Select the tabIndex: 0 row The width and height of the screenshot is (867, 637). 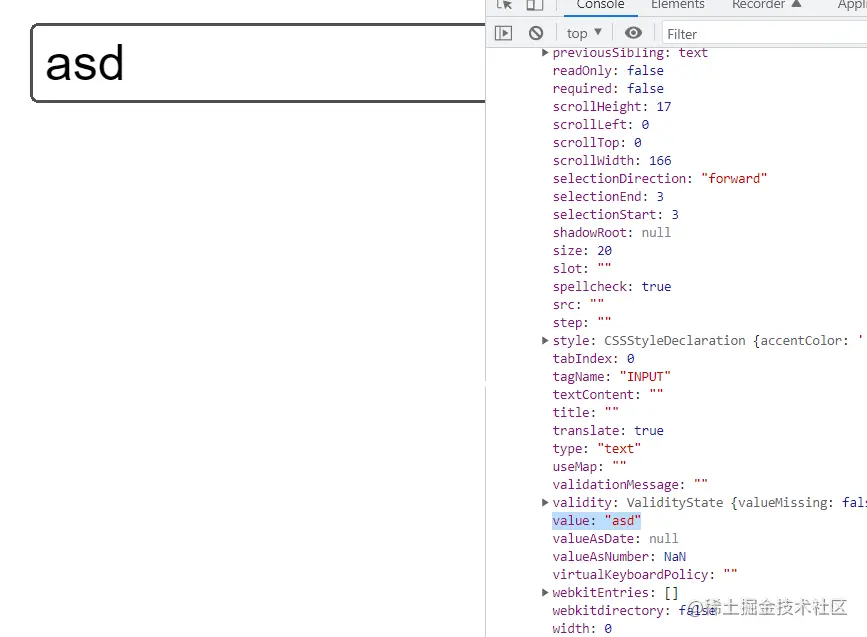(593, 359)
